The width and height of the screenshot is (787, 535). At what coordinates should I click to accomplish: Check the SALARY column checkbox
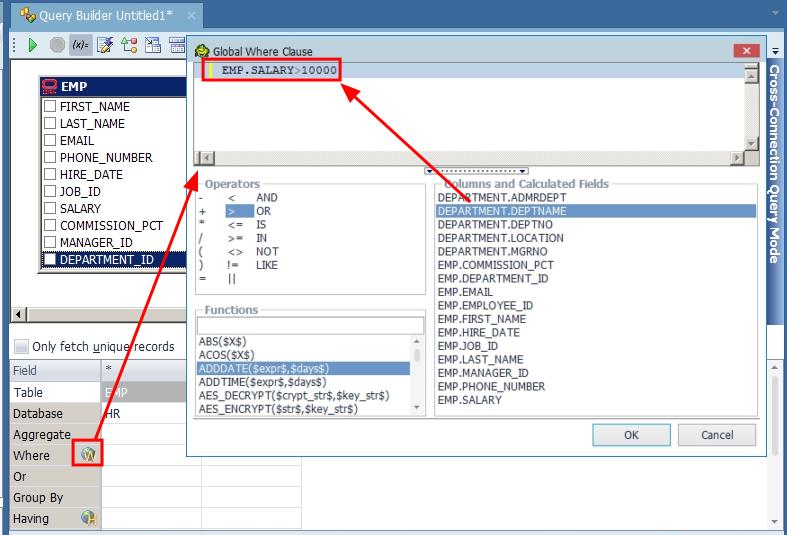[x=49, y=208]
